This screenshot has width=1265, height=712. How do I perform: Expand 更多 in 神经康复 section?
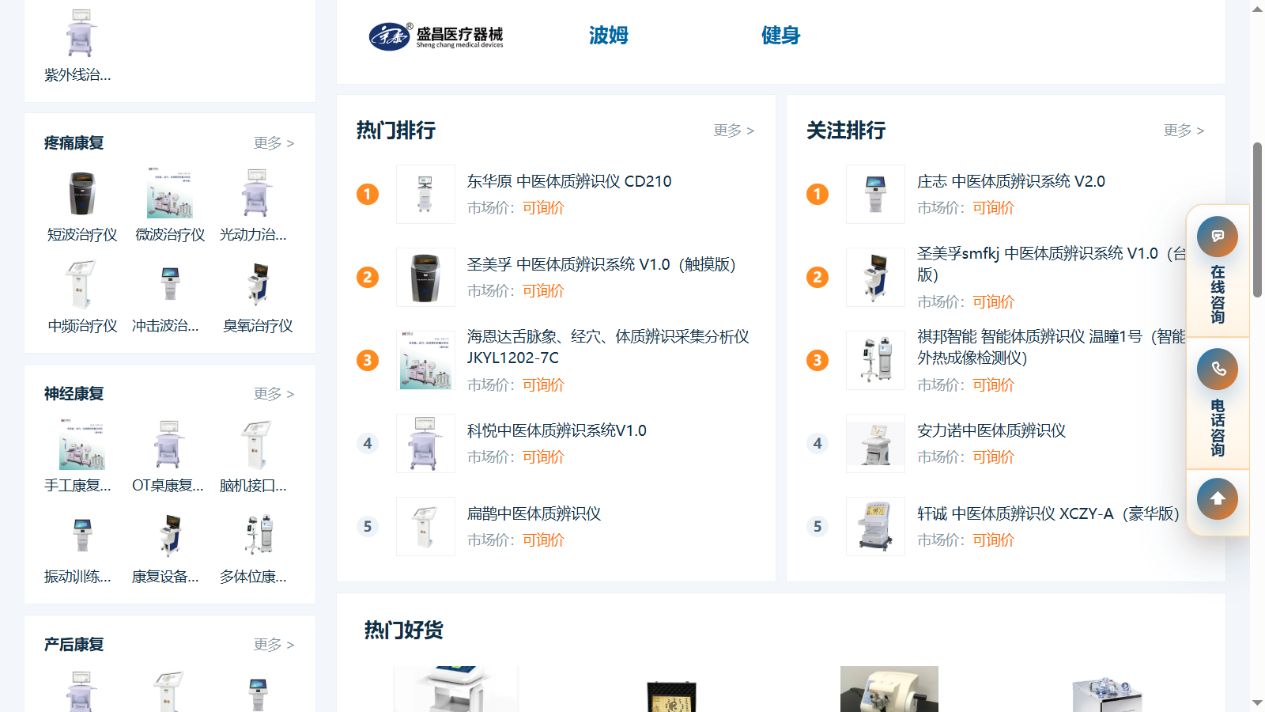point(274,394)
